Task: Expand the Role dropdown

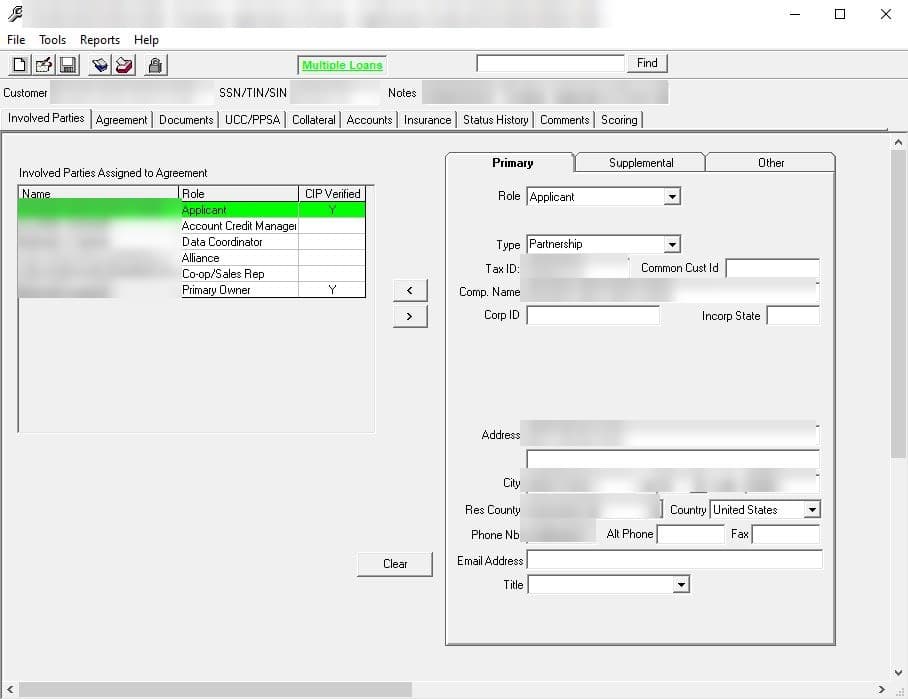Action: pos(672,197)
